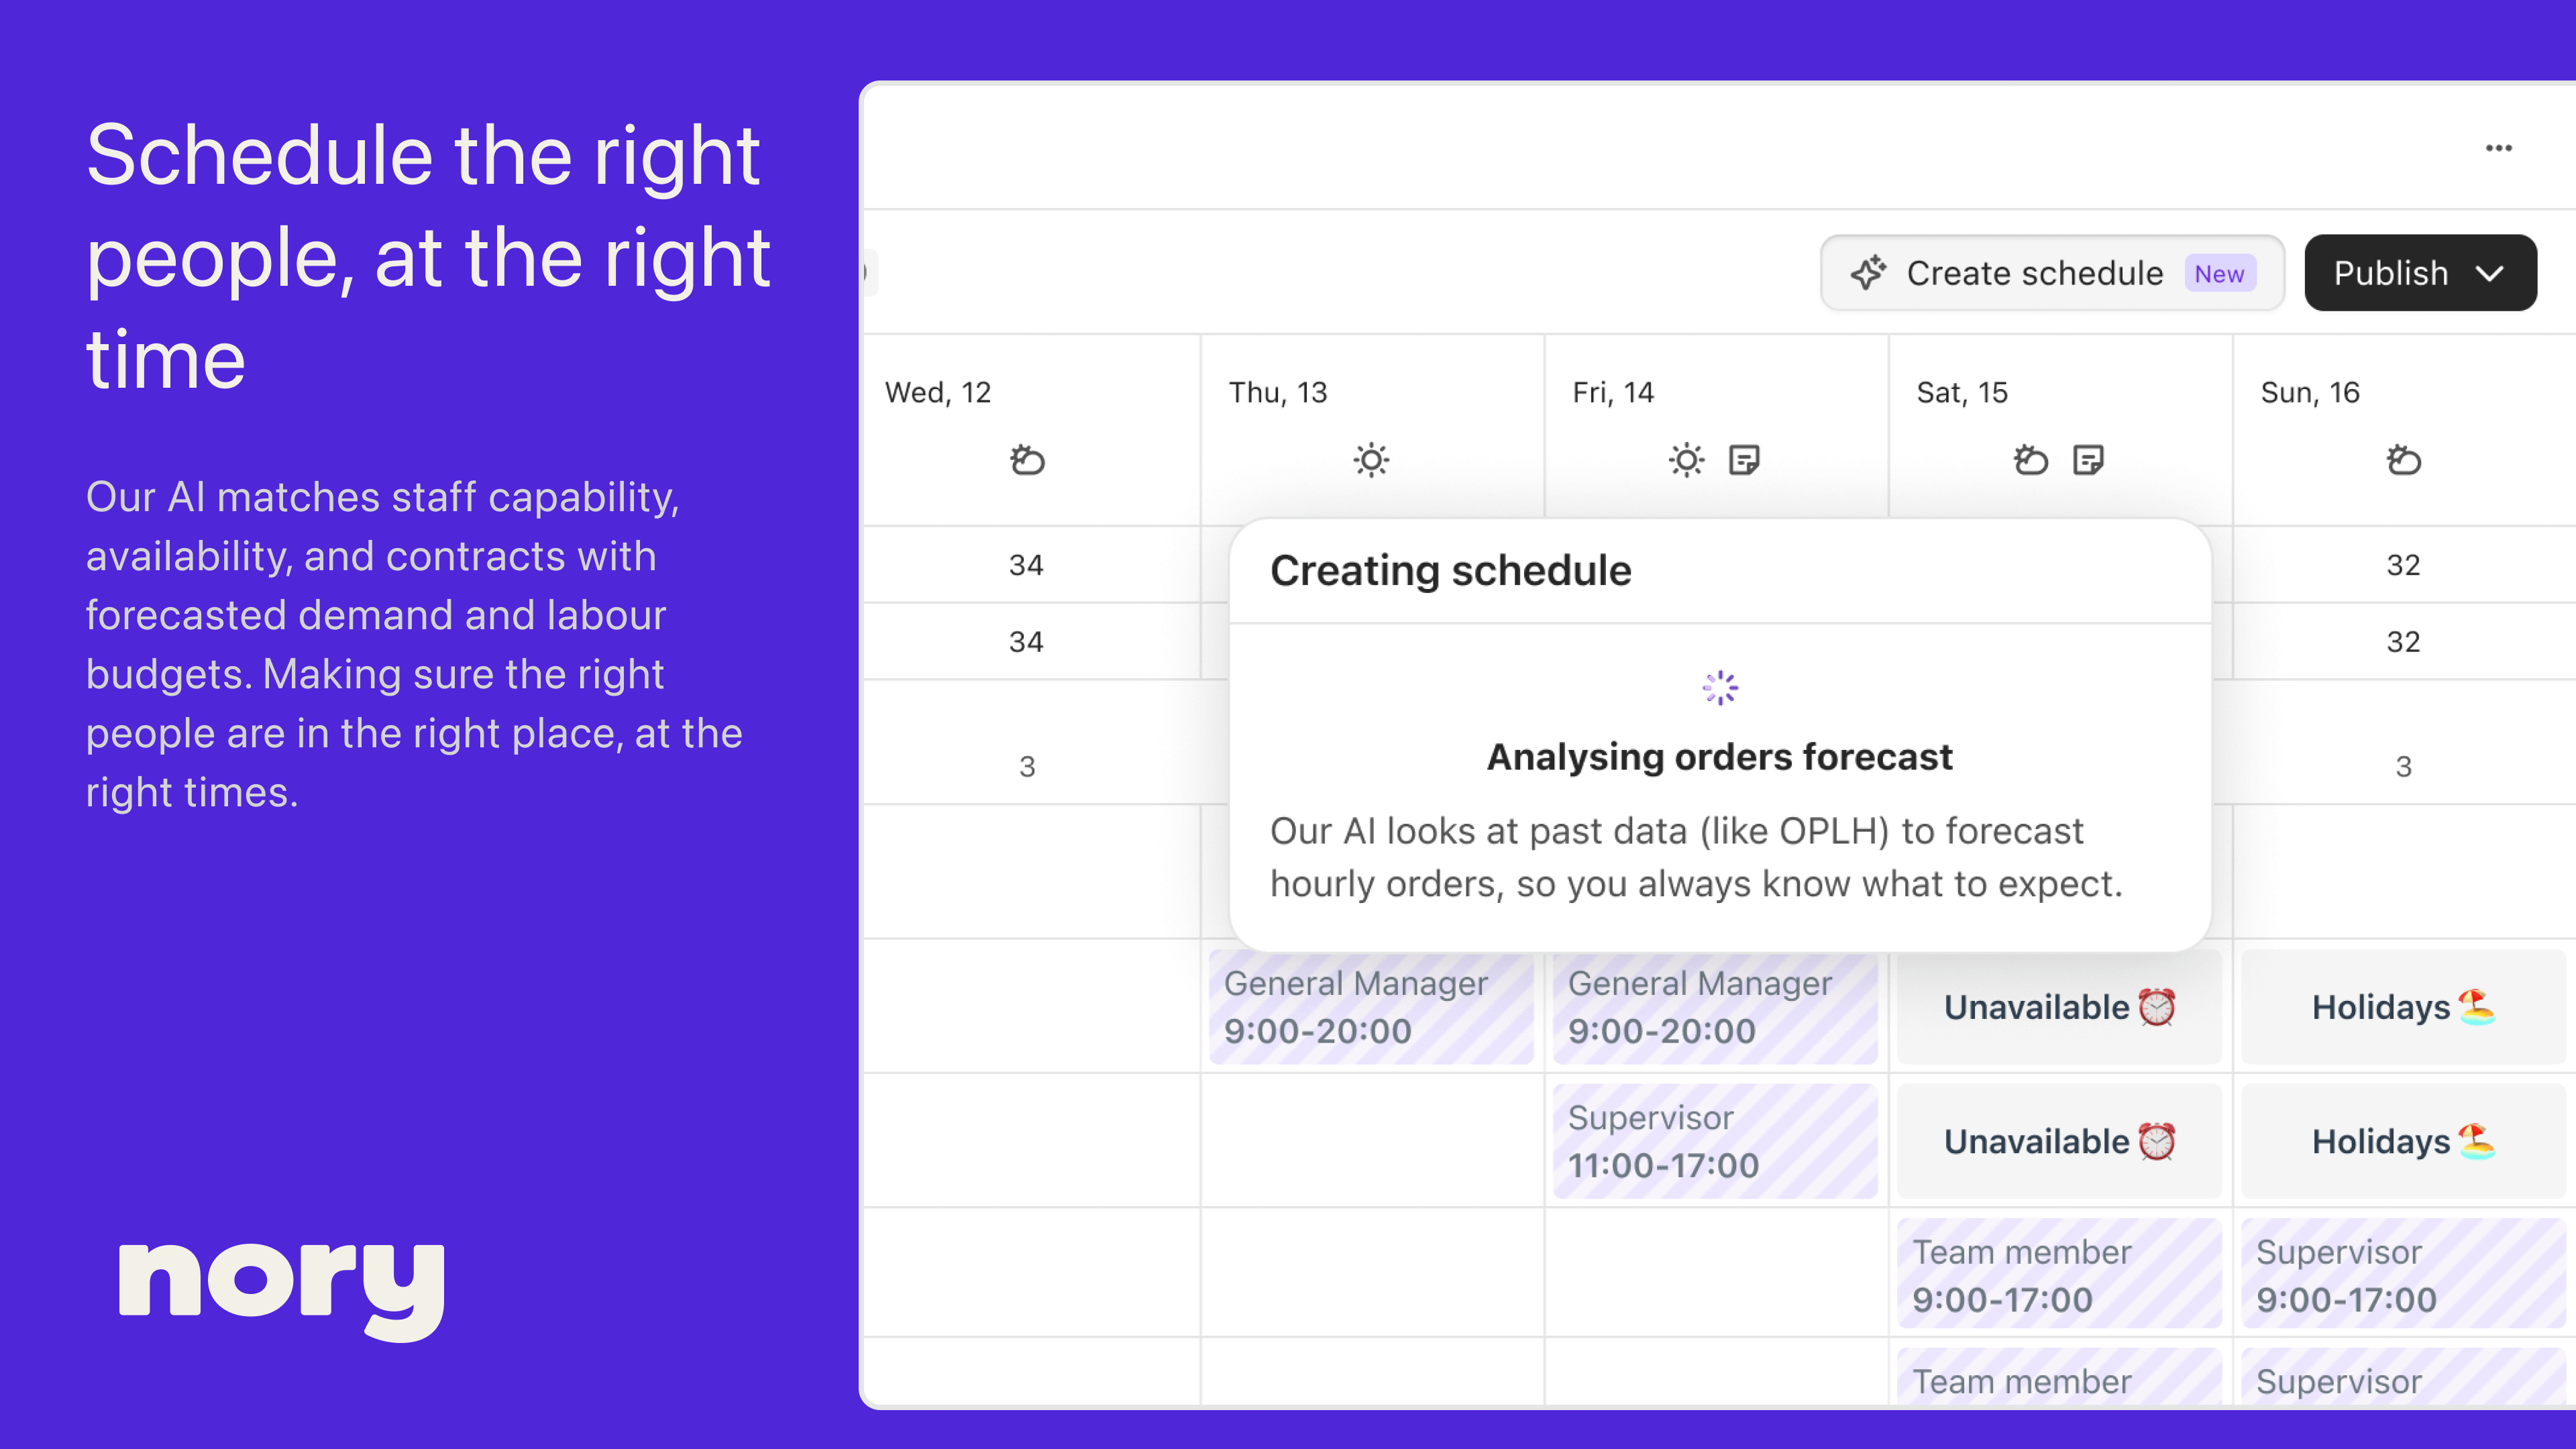The image size is (2576, 1449).
Task: Click the Publish button
Action: (x=2390, y=273)
